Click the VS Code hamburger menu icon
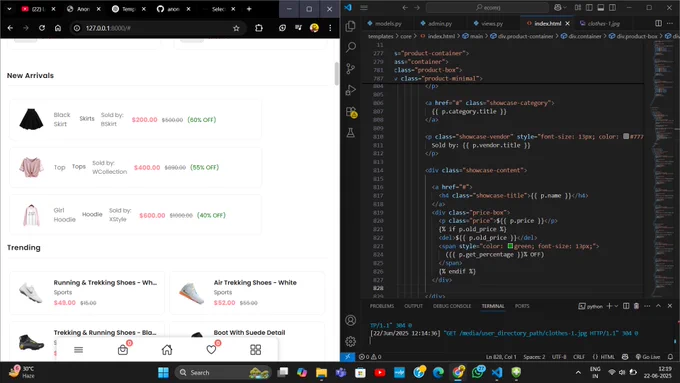Viewport: 680px width, 383px height. (364, 7)
